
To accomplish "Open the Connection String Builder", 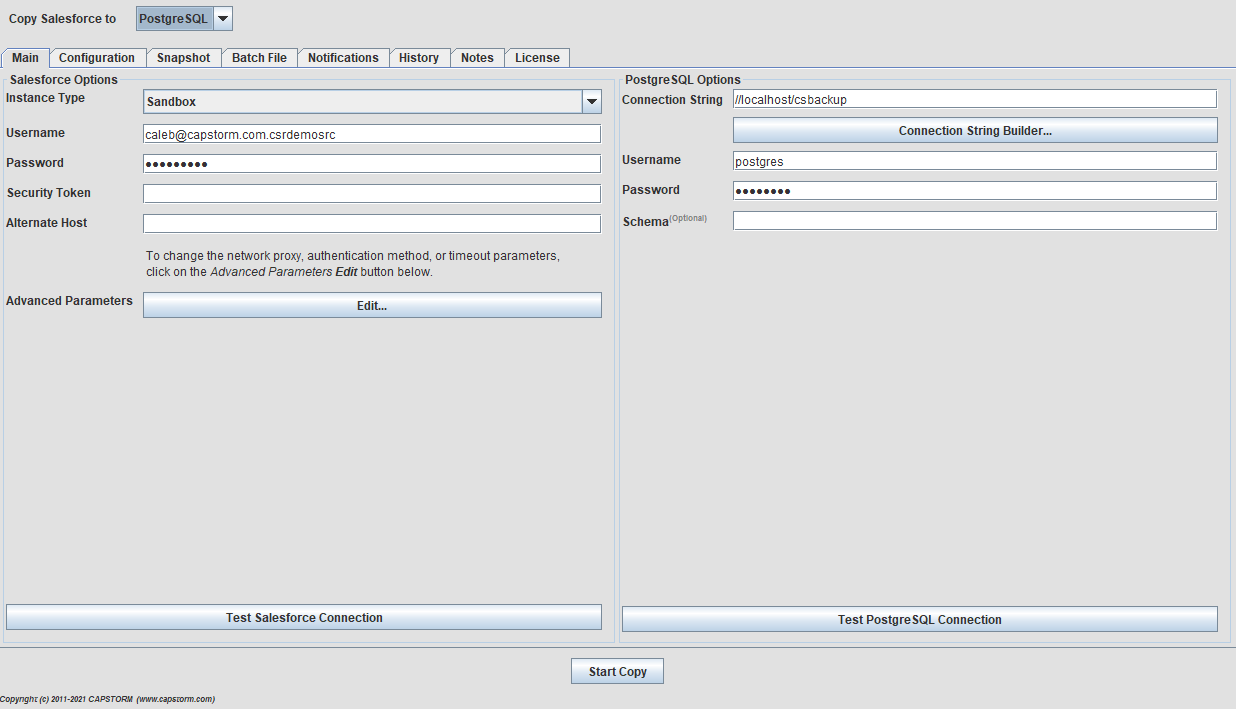I will tap(975, 130).
